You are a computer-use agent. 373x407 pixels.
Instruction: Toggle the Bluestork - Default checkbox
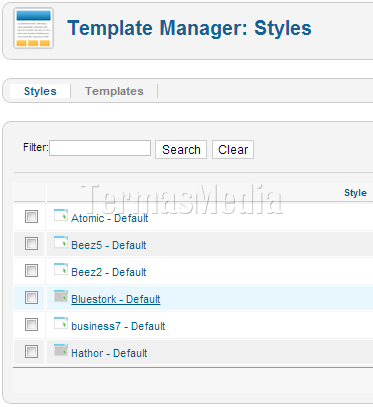[x=31, y=298]
